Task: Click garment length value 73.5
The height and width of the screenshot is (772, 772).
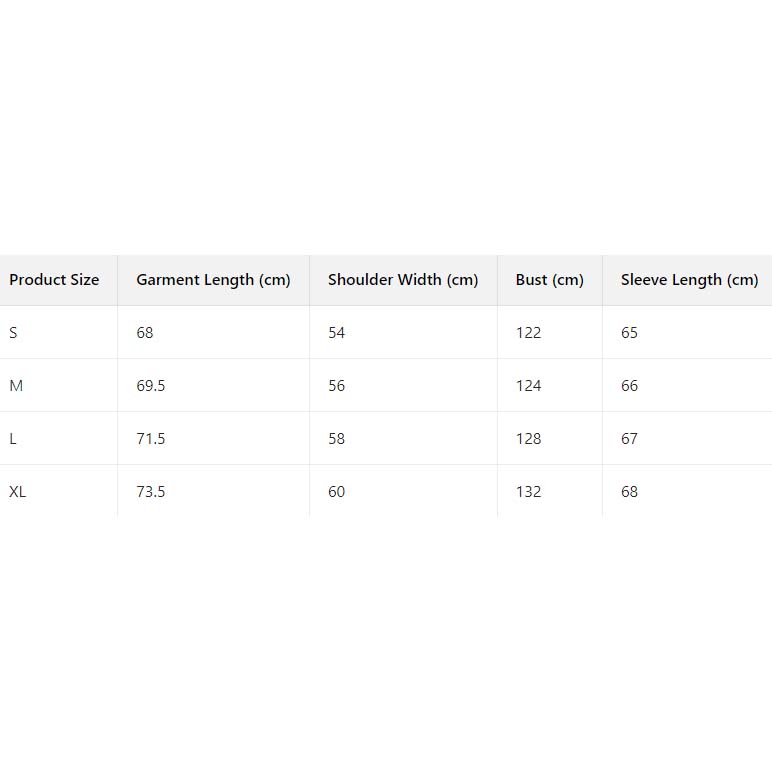Action: [151, 492]
